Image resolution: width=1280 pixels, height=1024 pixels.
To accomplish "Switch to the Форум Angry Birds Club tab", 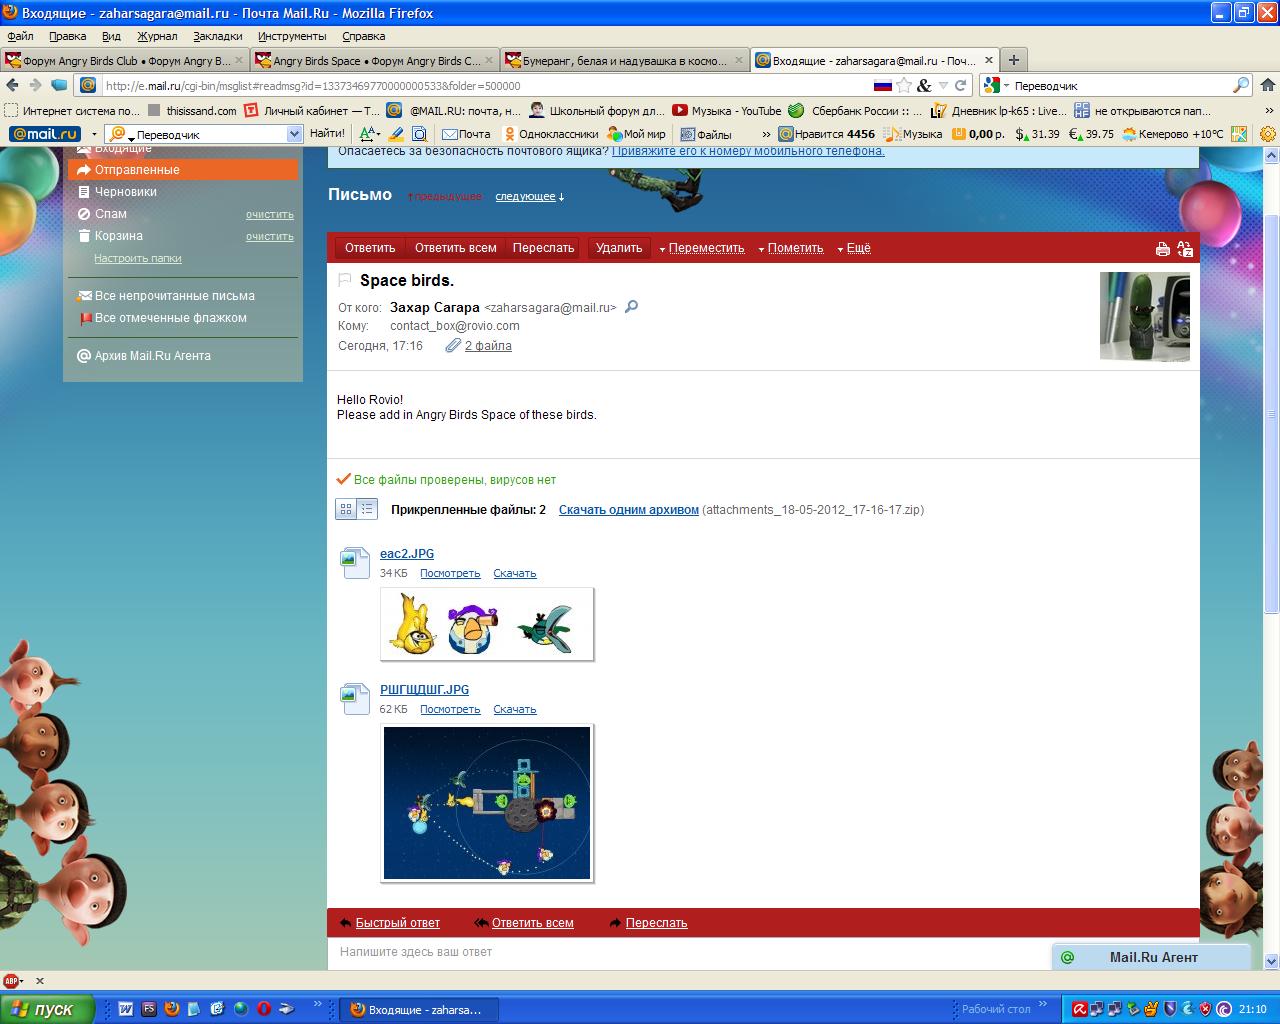I will pos(125,61).
